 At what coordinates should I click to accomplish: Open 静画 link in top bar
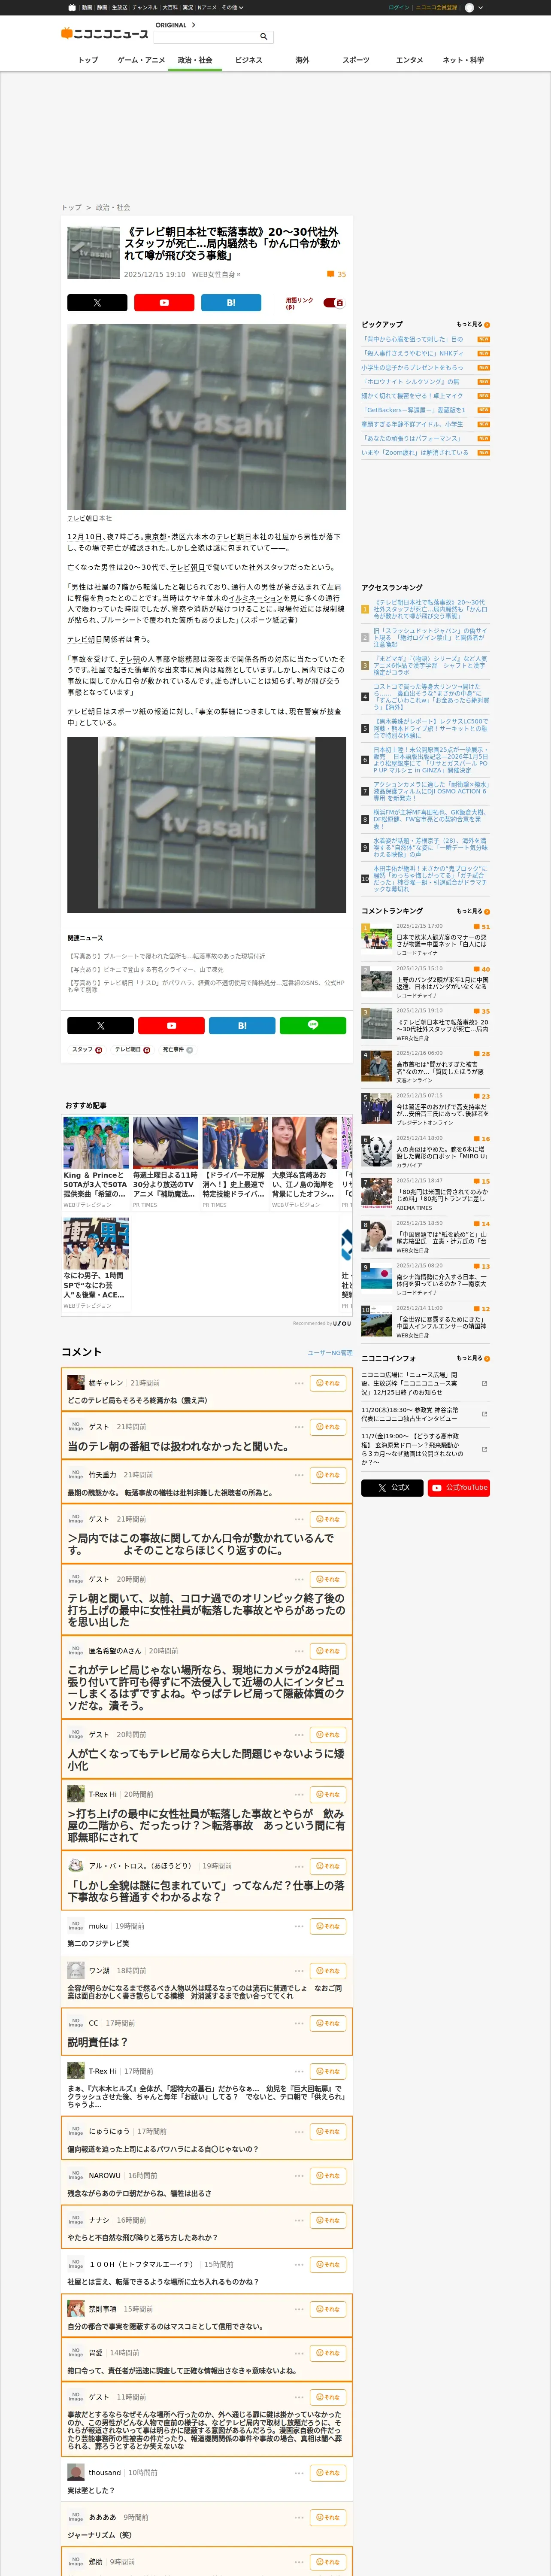102,7
